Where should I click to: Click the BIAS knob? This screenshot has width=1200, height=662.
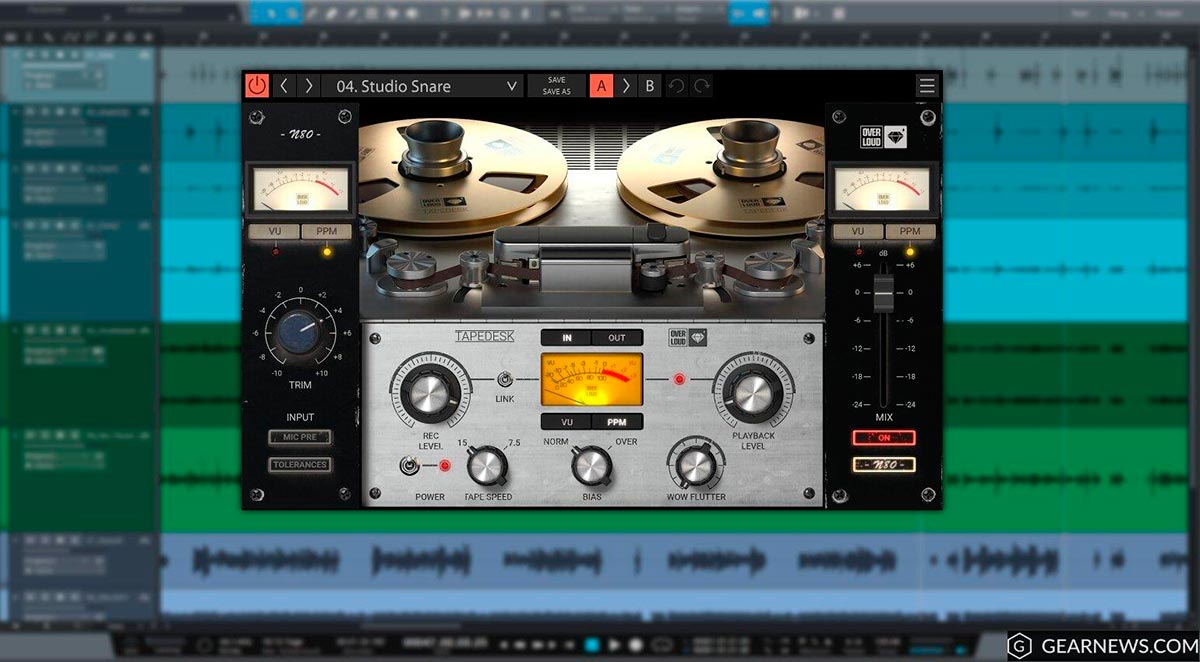(x=592, y=464)
